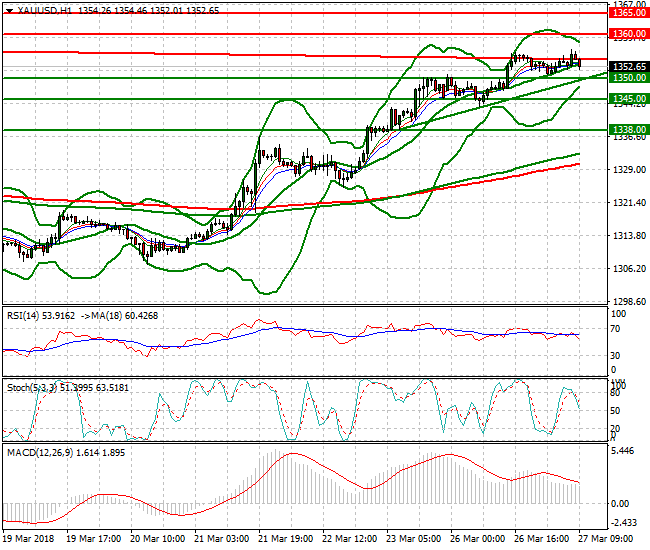Click the 1313.80 price axis value

[x=629, y=235]
